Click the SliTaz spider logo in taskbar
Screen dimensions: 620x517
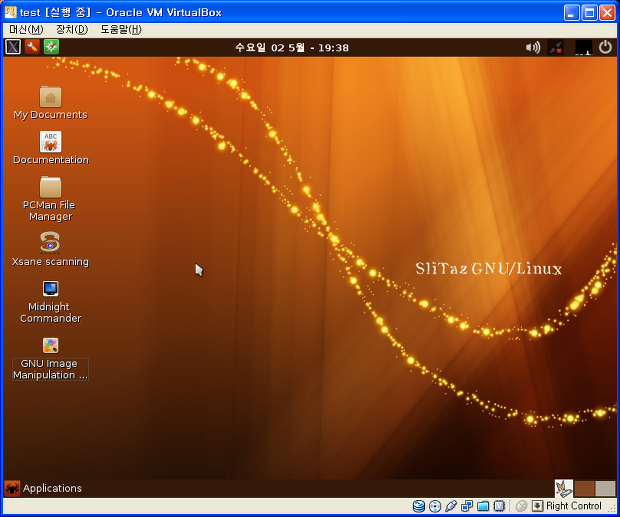click(x=12, y=489)
